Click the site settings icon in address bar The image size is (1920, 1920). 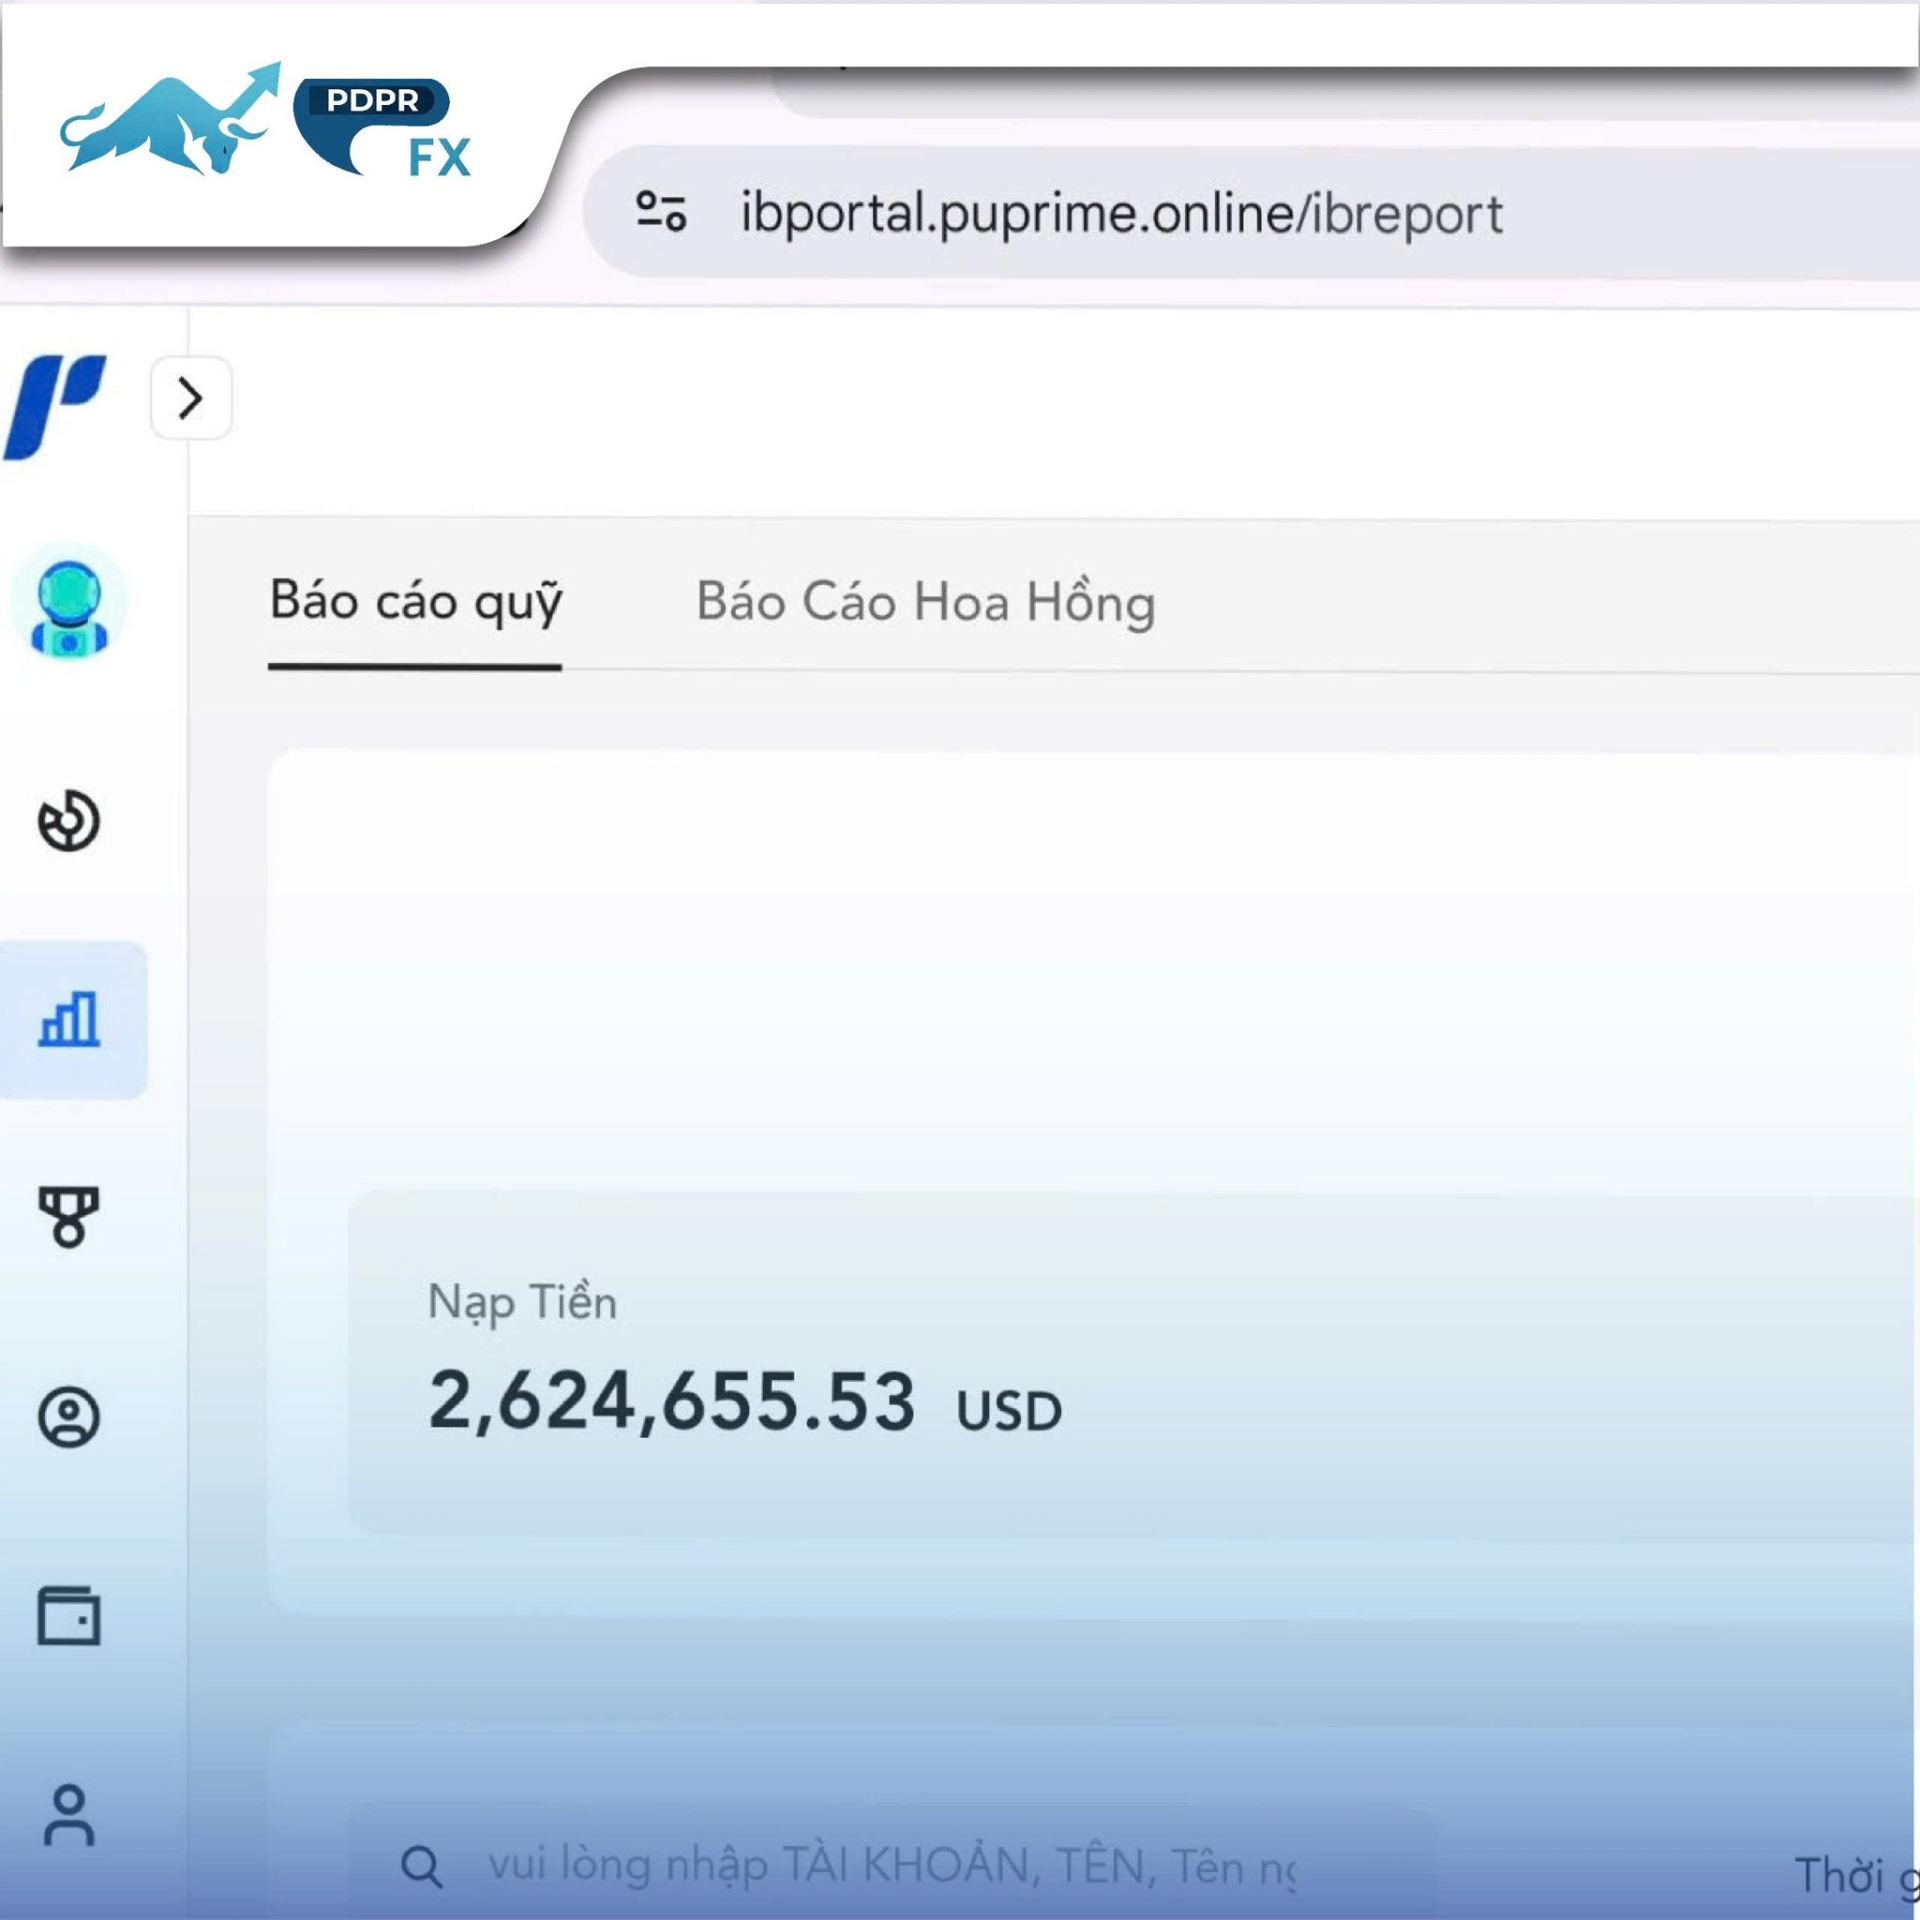click(x=661, y=212)
